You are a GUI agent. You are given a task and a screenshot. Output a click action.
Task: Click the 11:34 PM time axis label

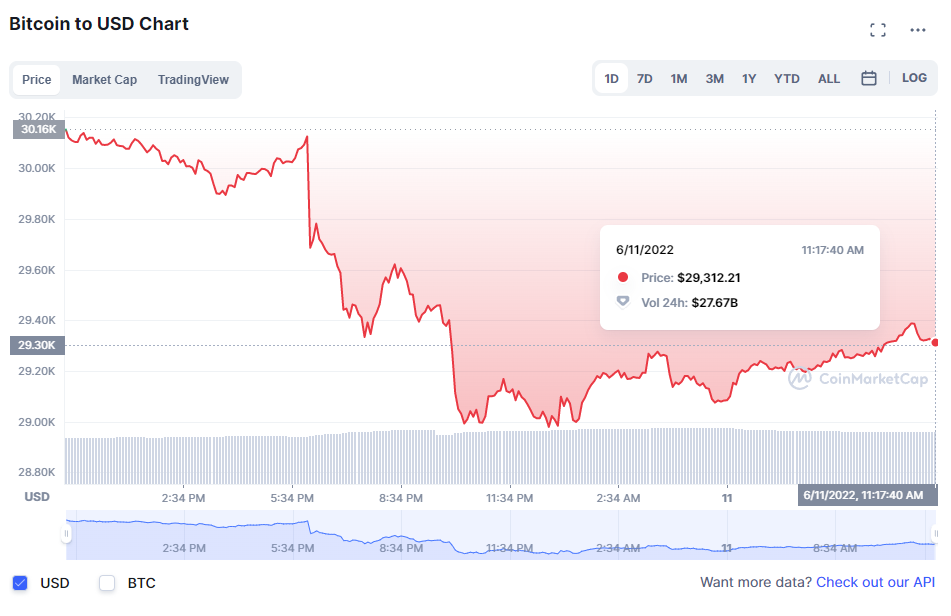509,498
